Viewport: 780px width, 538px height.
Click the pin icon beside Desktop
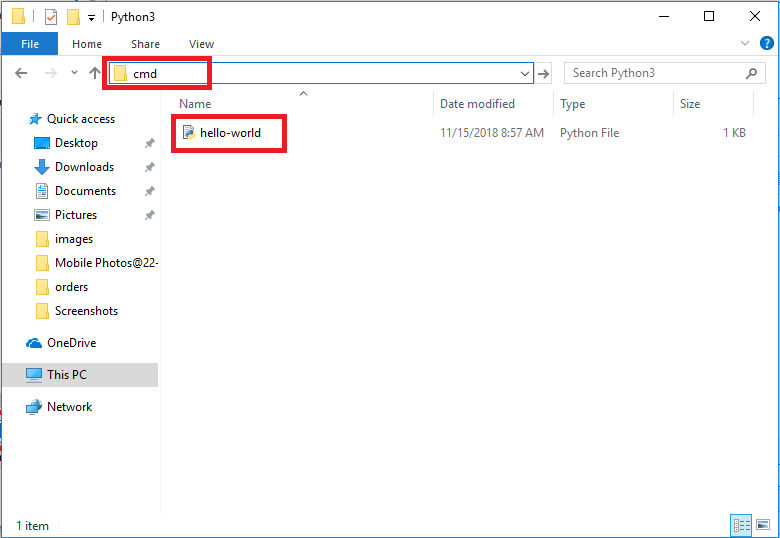149,143
